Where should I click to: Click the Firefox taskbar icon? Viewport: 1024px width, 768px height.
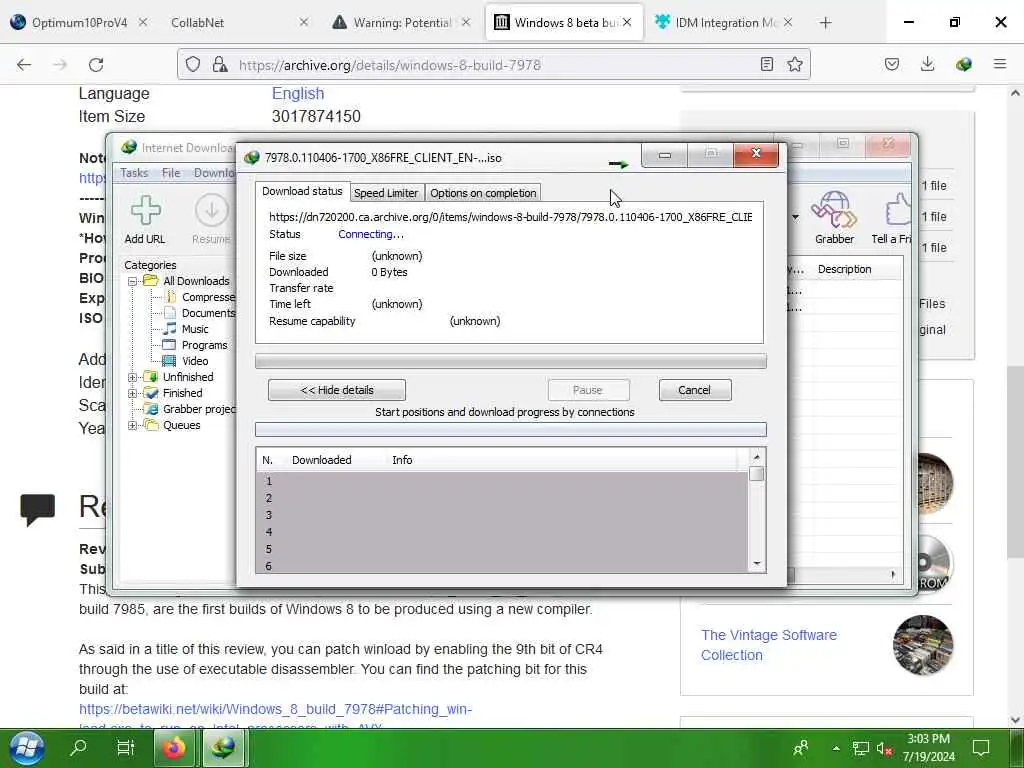(174, 748)
